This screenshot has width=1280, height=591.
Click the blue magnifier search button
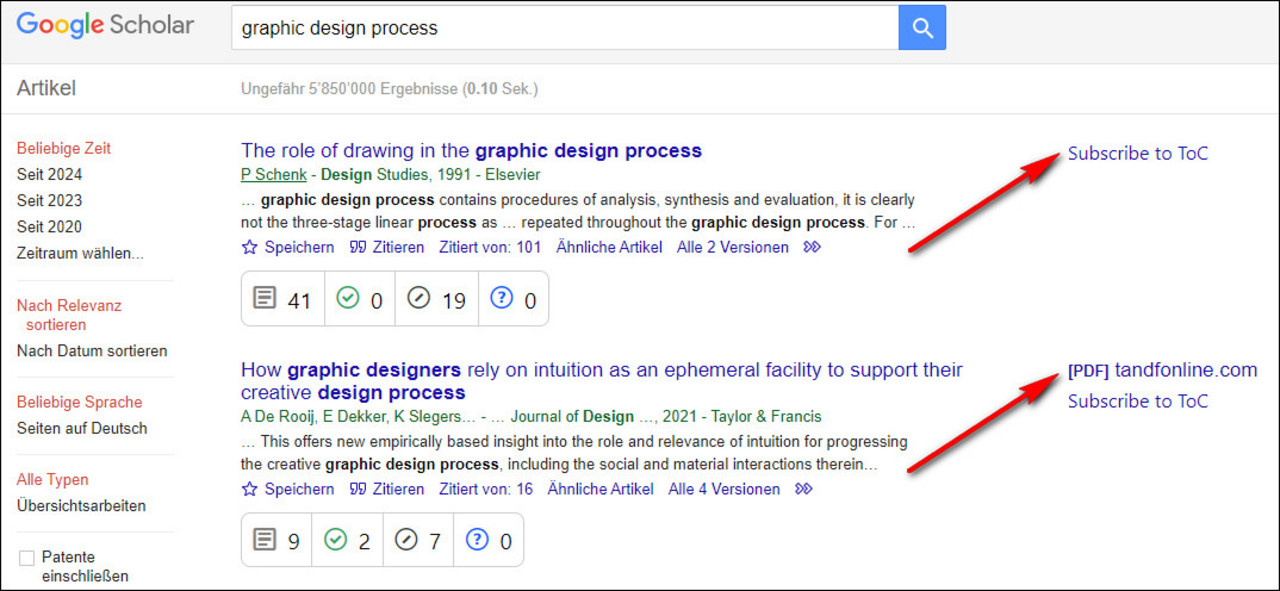coord(921,28)
